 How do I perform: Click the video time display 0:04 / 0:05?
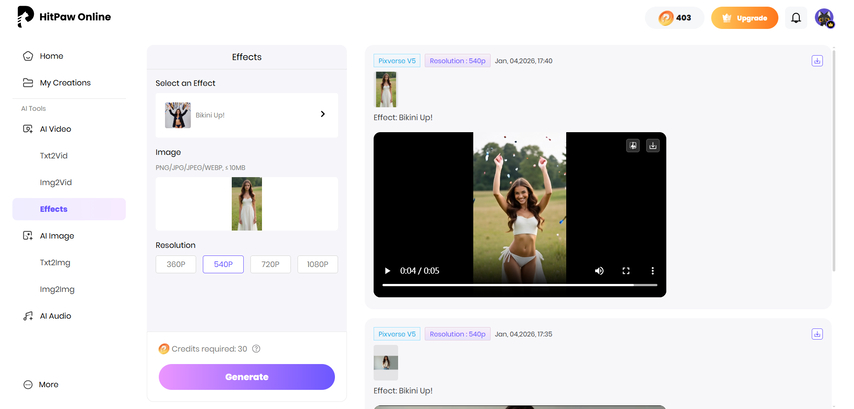click(x=419, y=271)
